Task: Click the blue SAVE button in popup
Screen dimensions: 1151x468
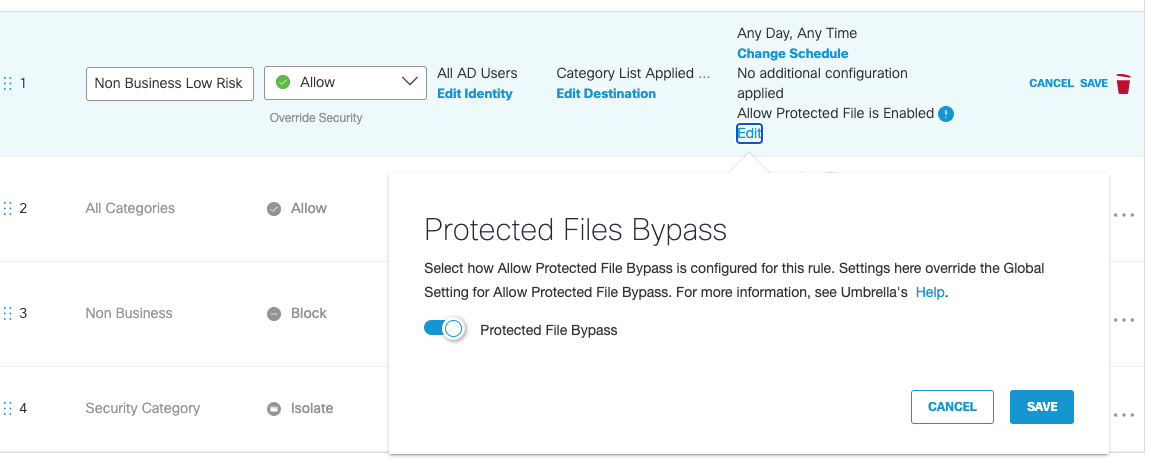Action: 1042,407
